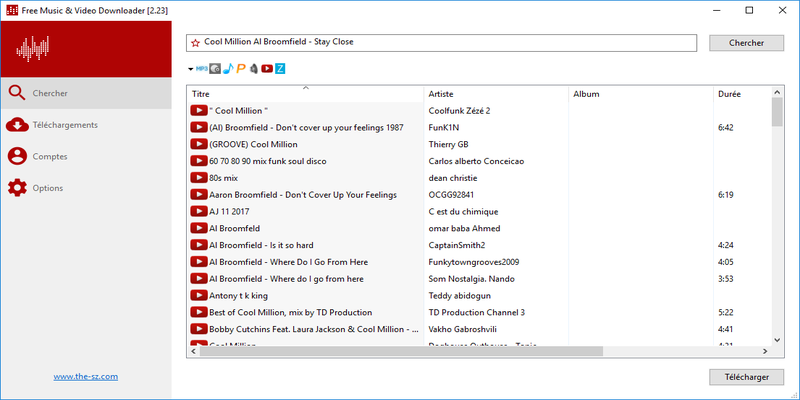Click YouTube icon of Don't cover up your feelings 1987

coord(198,128)
